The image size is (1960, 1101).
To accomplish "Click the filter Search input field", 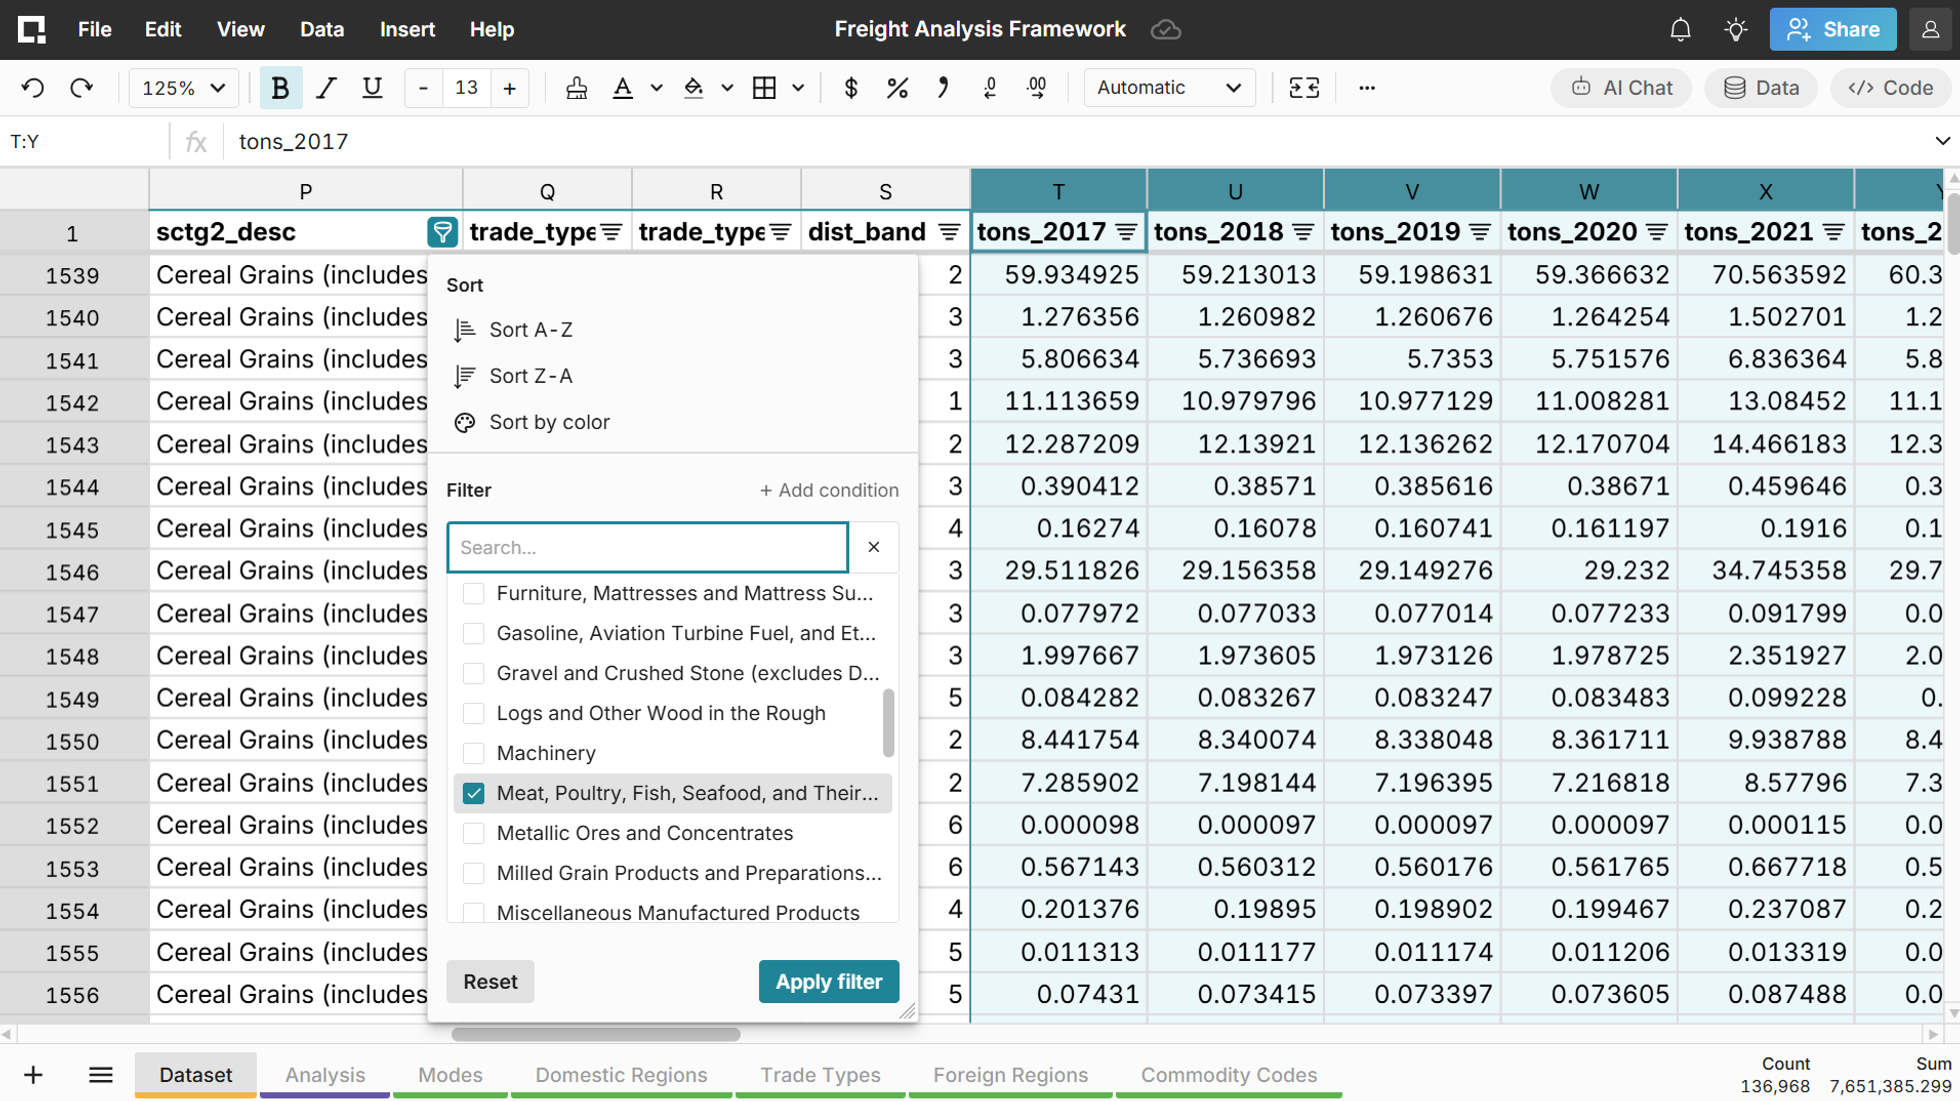I will click(647, 547).
